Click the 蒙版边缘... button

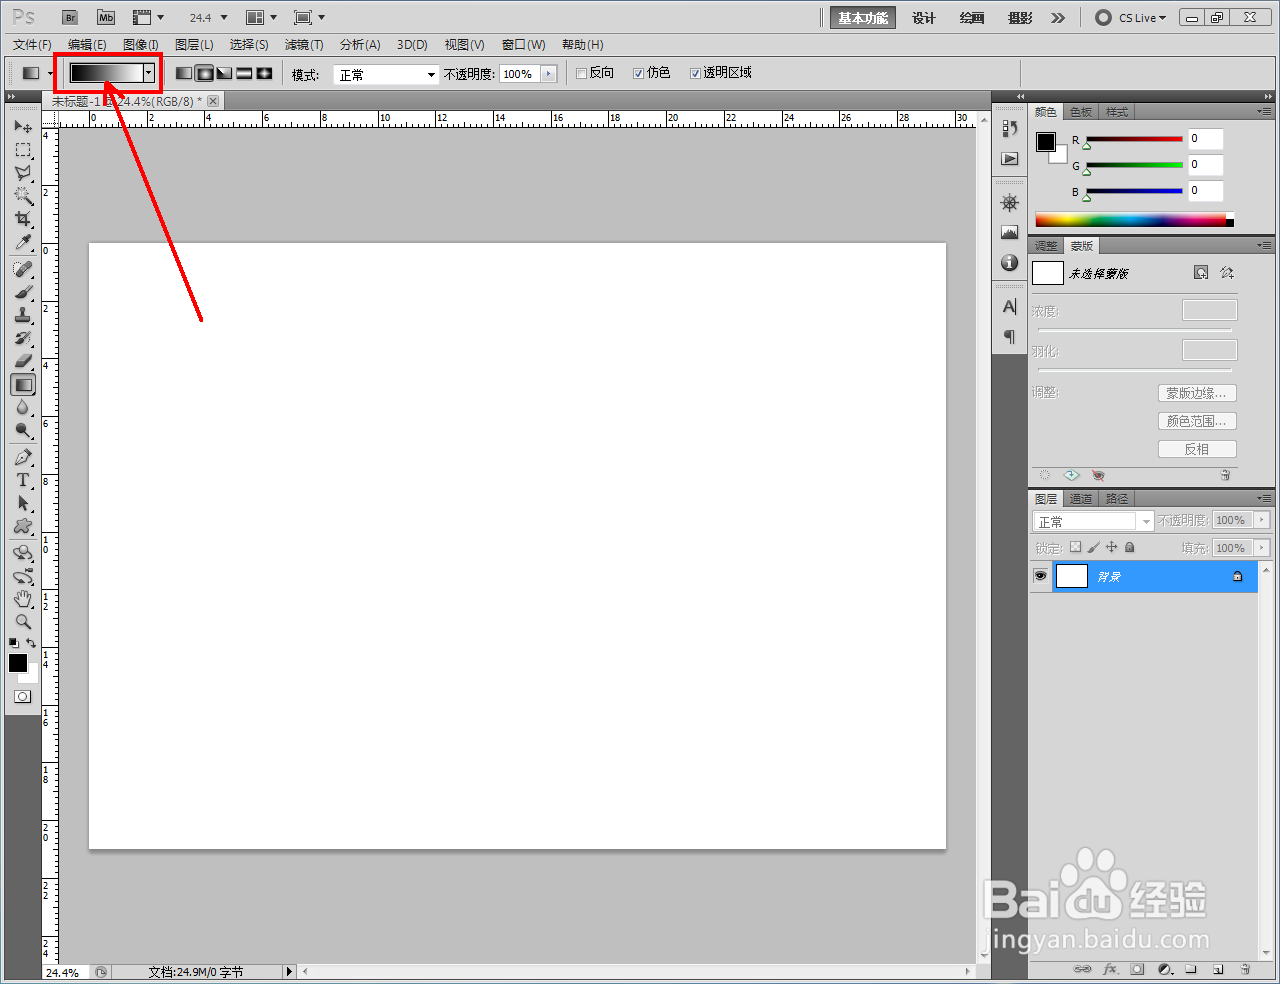click(1197, 393)
